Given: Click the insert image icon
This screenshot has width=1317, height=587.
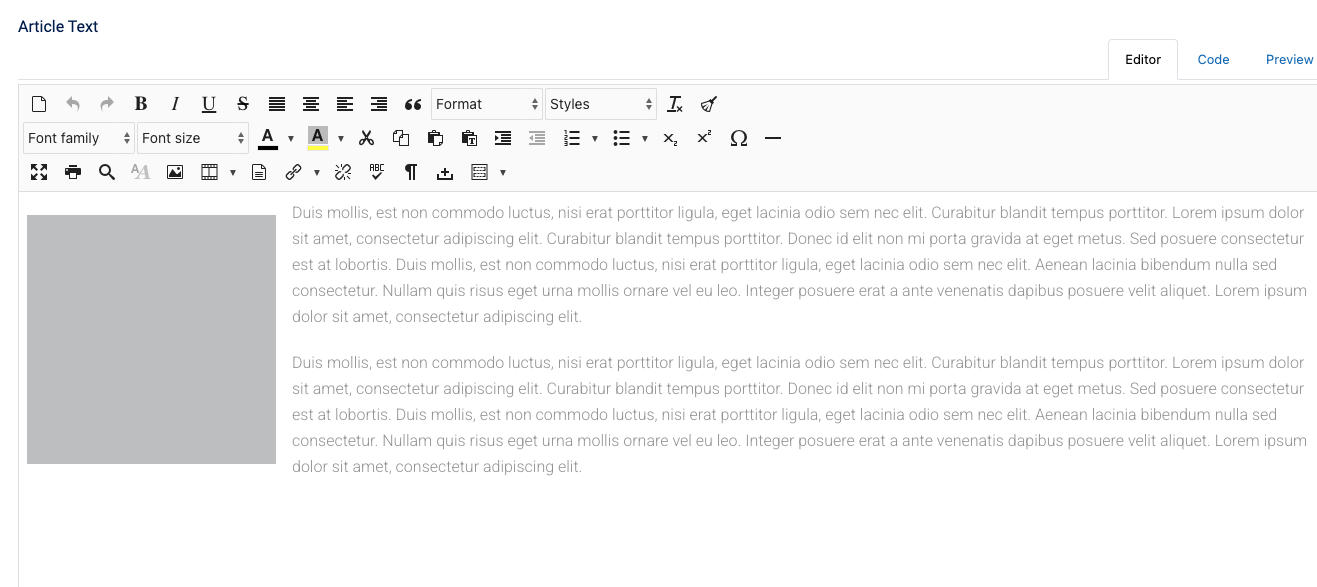Looking at the screenshot, I should pos(175,172).
